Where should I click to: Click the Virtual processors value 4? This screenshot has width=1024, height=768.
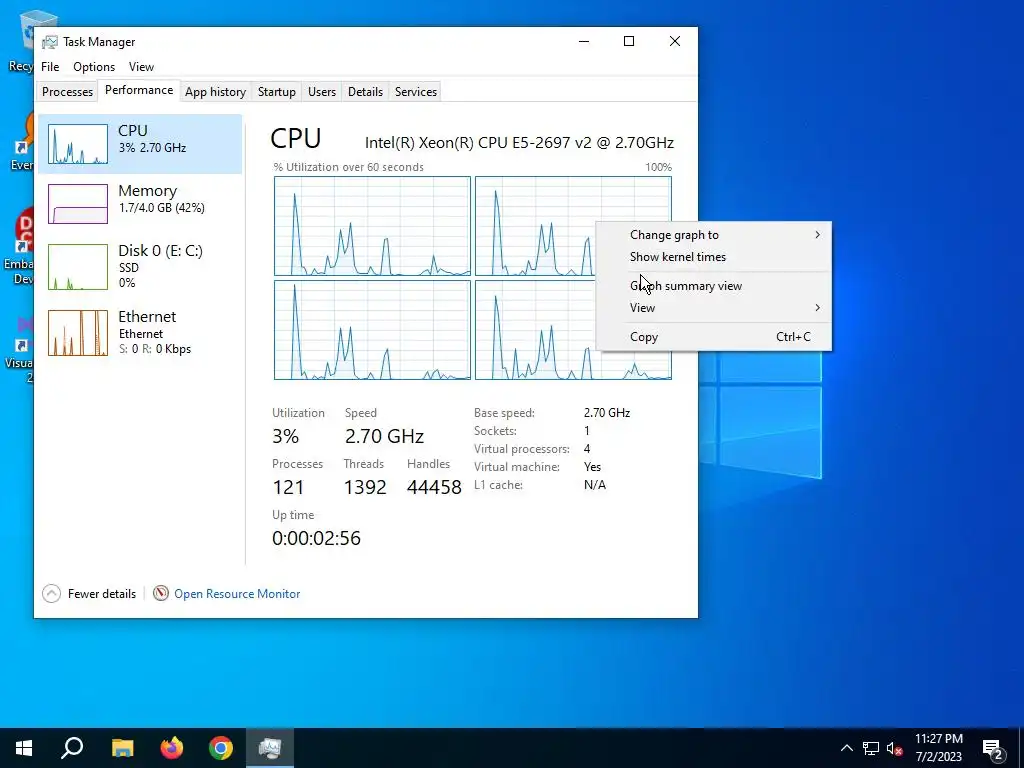point(587,449)
